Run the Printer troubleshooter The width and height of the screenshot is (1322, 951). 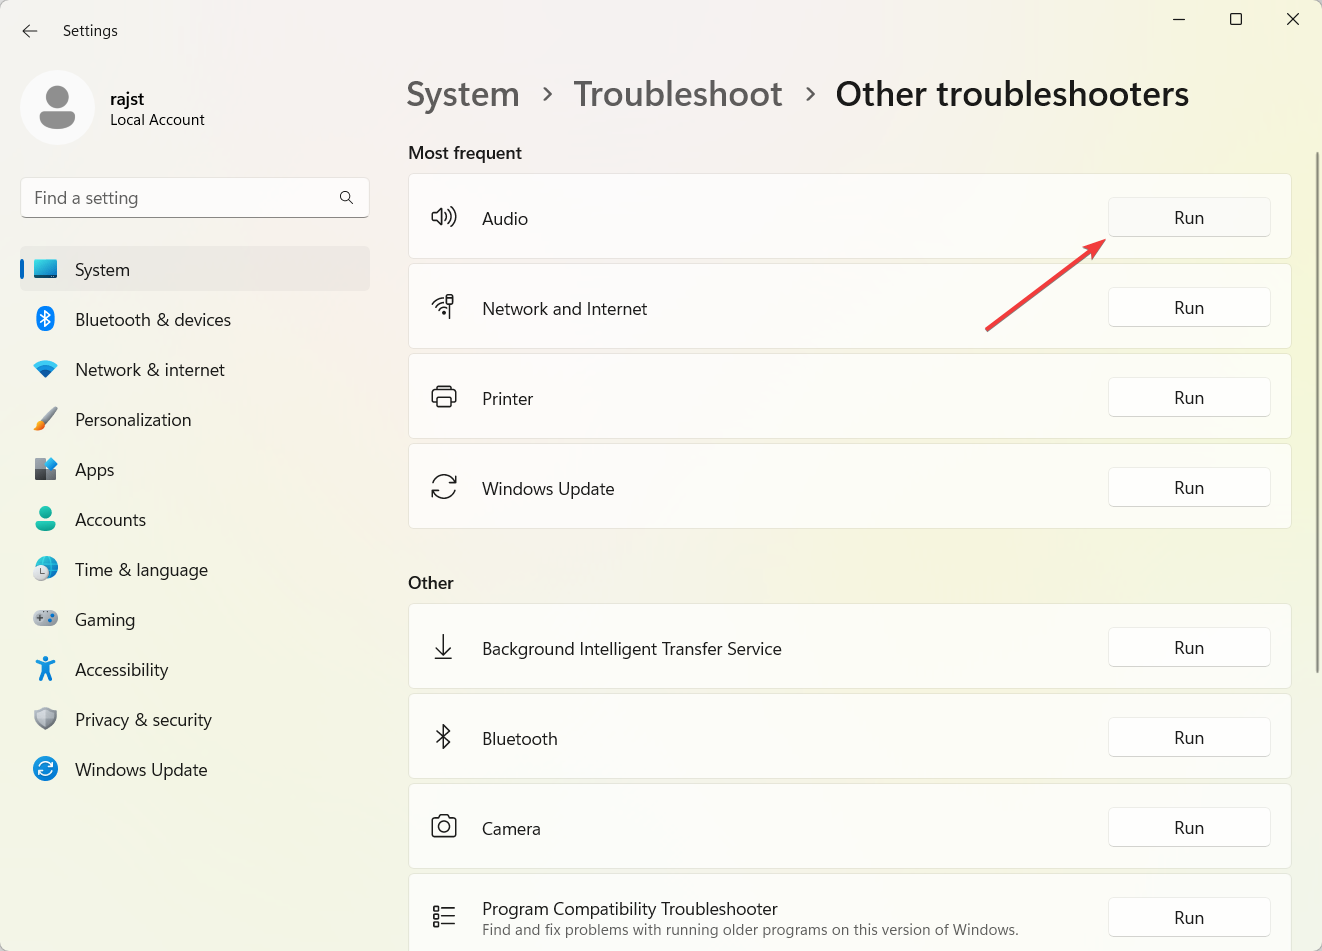coord(1188,398)
